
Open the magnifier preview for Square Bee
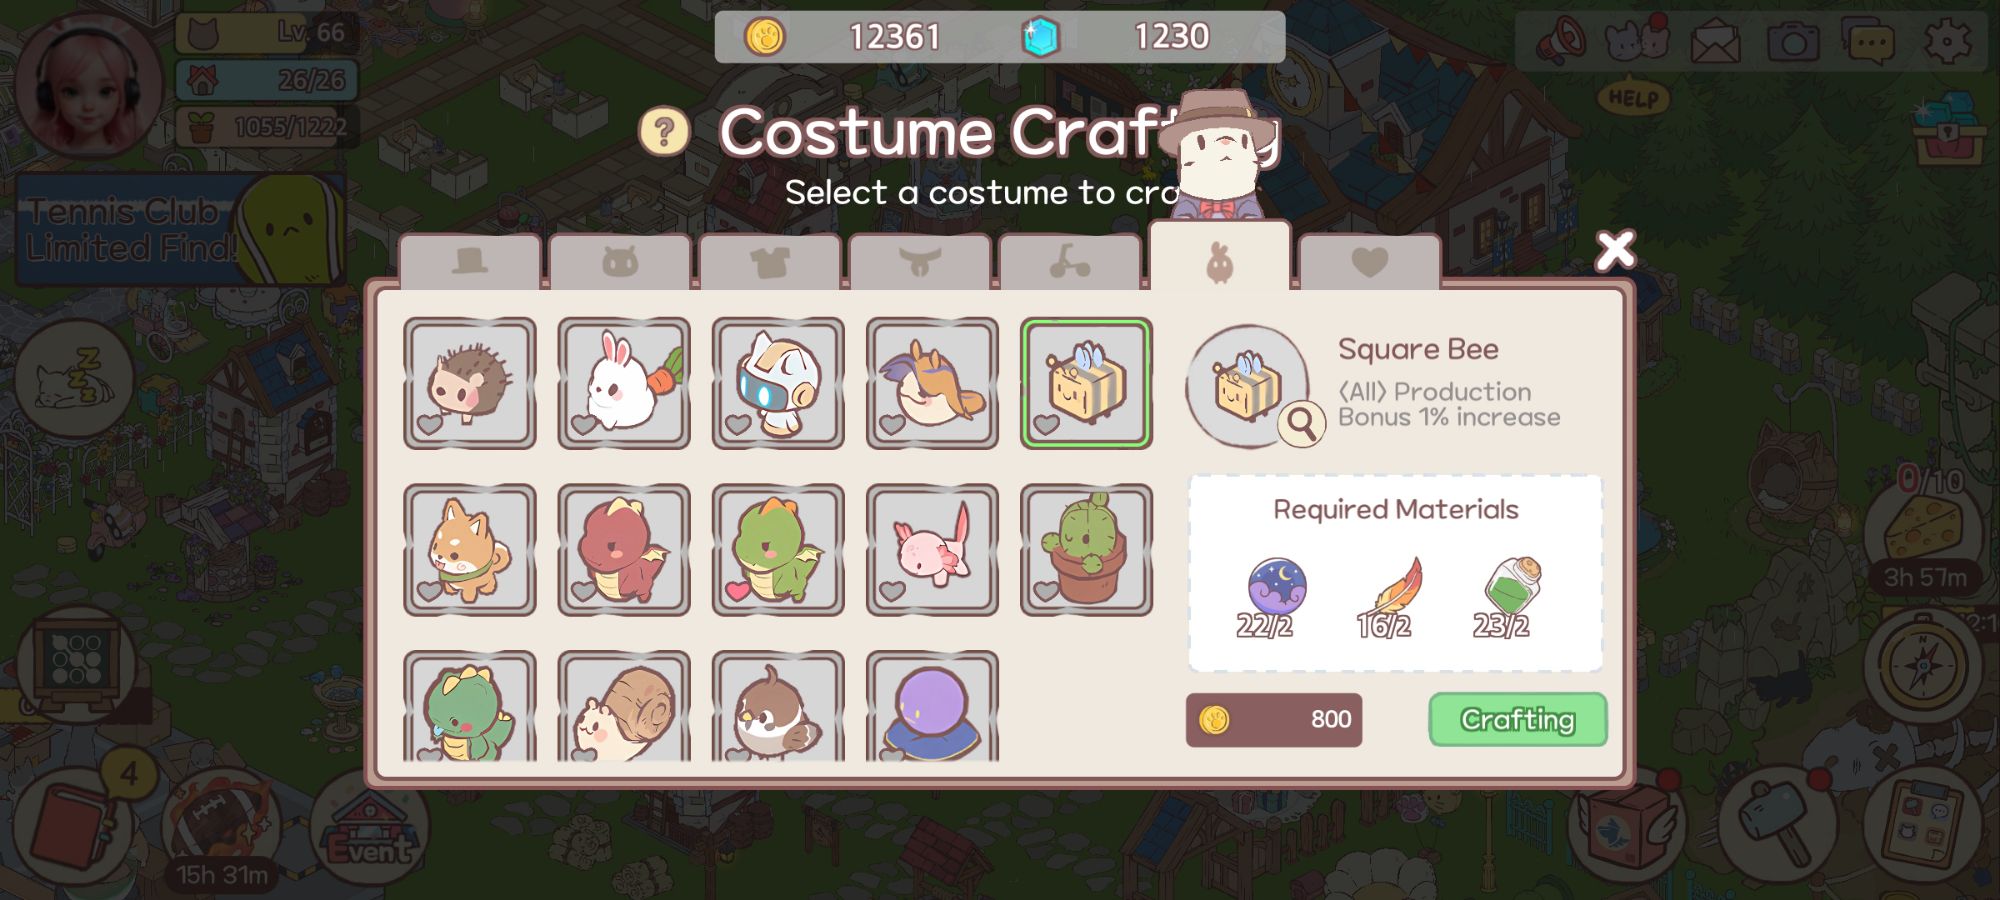[1301, 424]
